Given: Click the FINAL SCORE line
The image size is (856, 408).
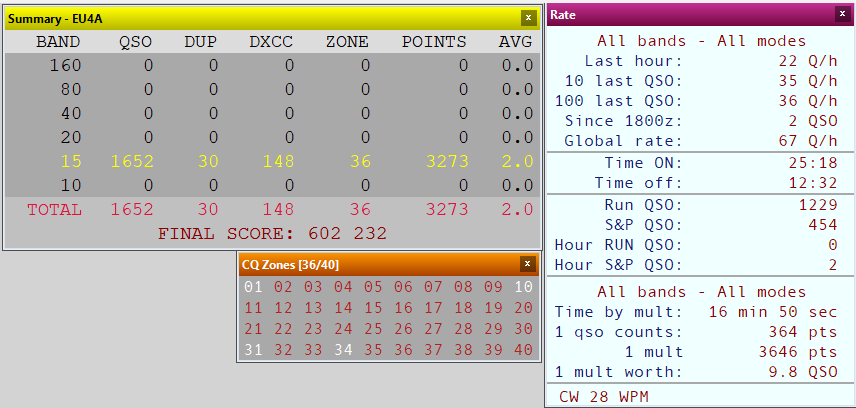Looking at the screenshot, I should tap(272, 233).
